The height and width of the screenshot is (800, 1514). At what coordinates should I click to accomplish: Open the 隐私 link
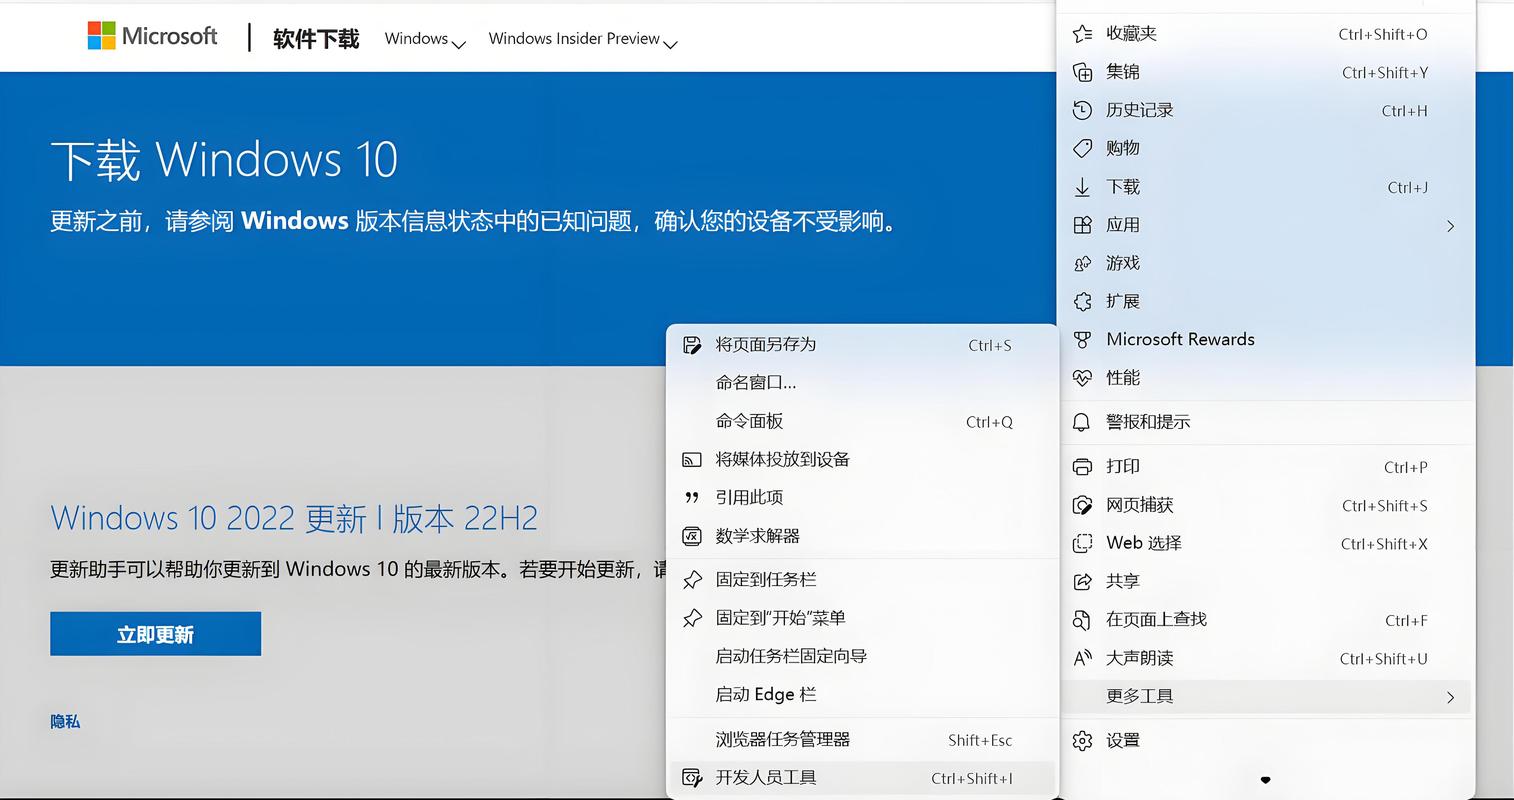pos(64,722)
